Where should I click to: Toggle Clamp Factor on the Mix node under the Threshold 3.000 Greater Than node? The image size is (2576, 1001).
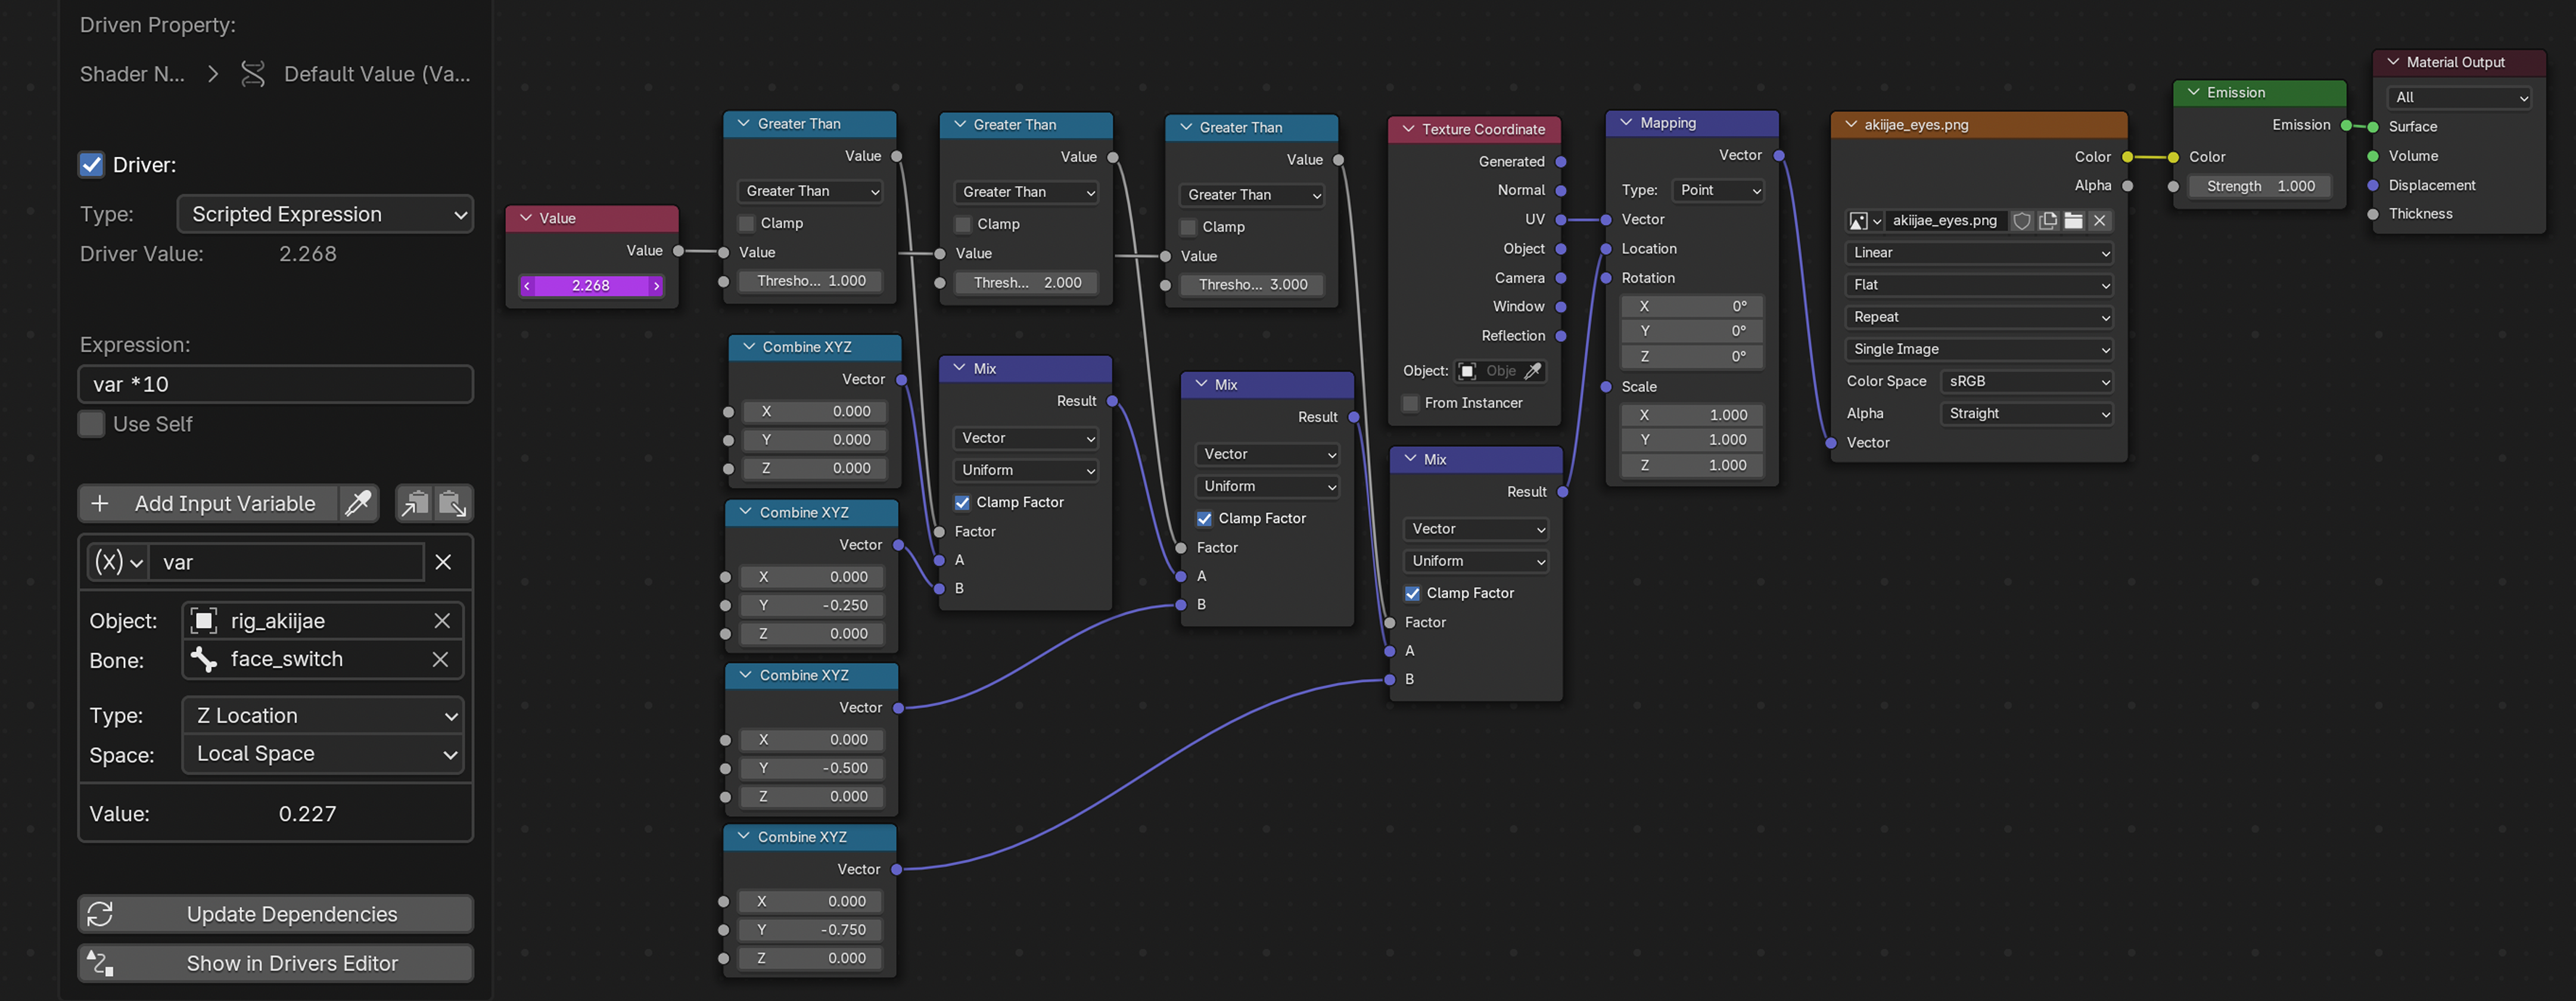1204,518
